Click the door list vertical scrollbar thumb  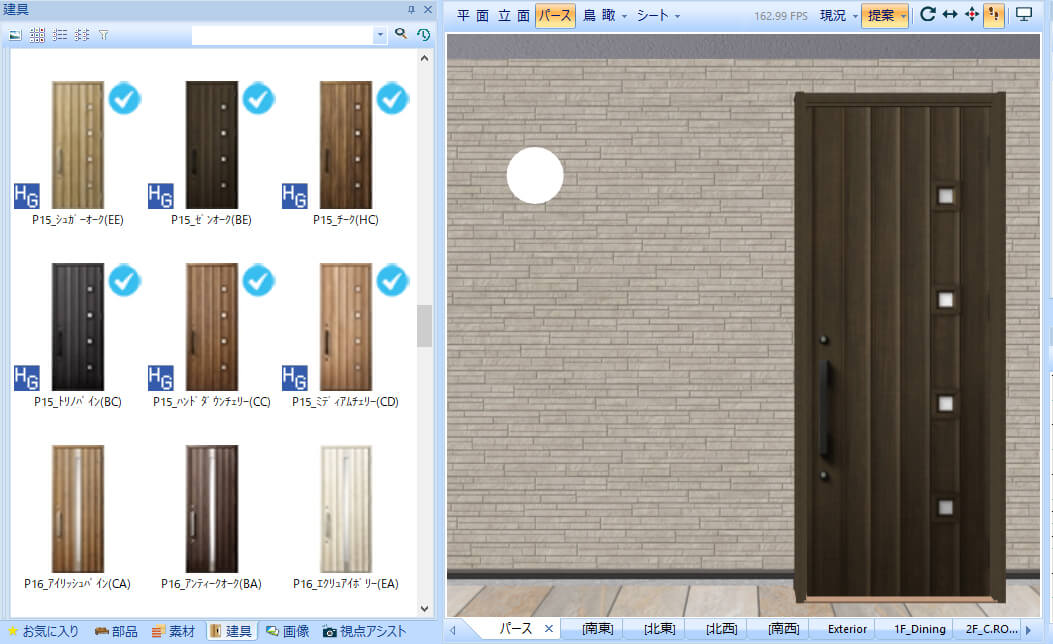click(424, 325)
